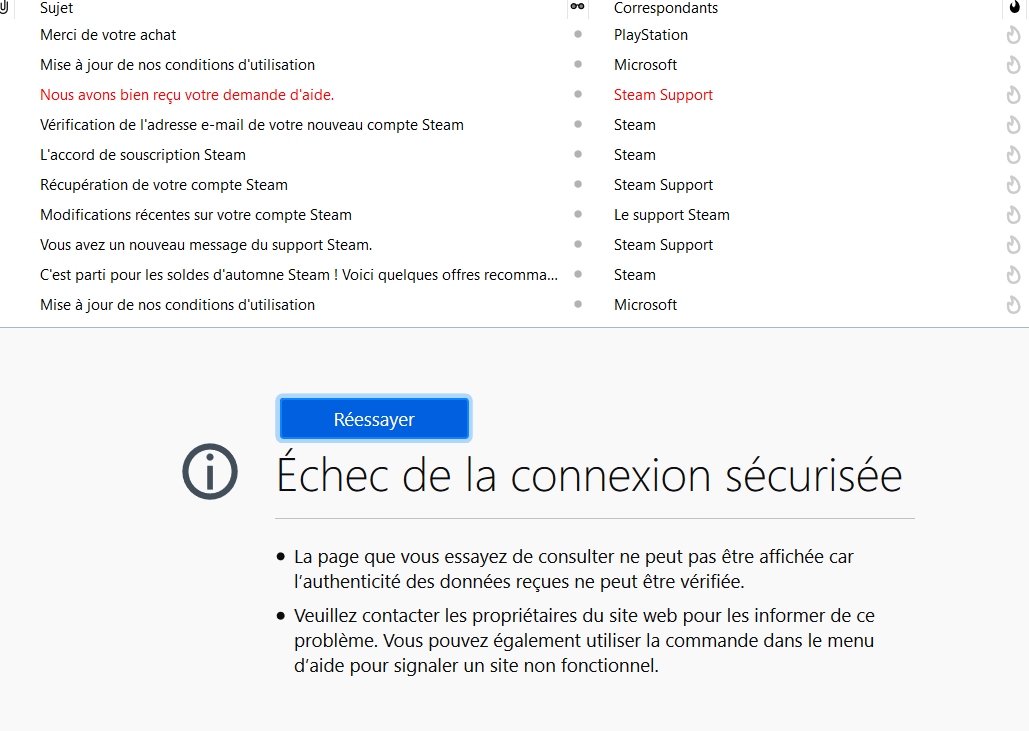
Task: Toggle read dot for Récupération de votre compte Steam
Action: (x=578, y=184)
